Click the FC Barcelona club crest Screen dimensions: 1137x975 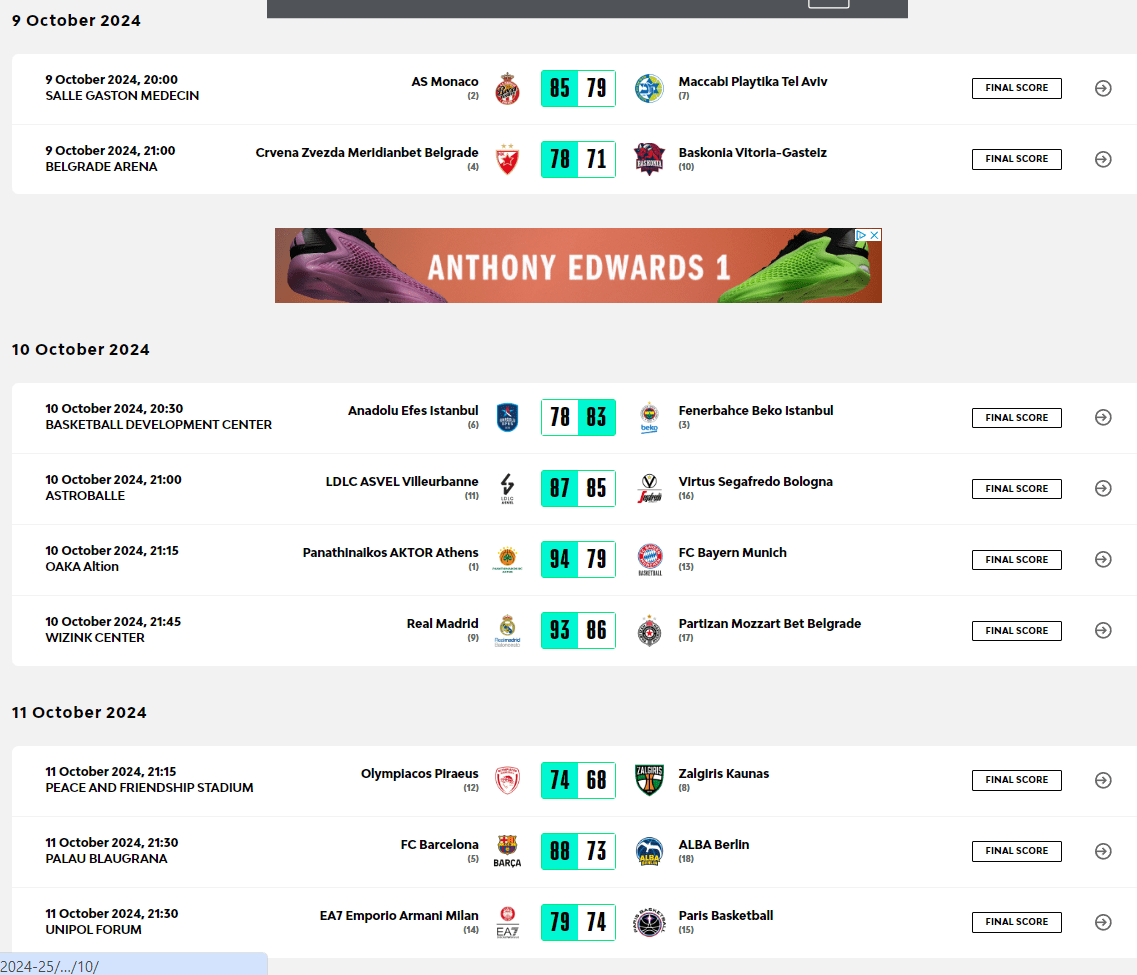pos(508,850)
